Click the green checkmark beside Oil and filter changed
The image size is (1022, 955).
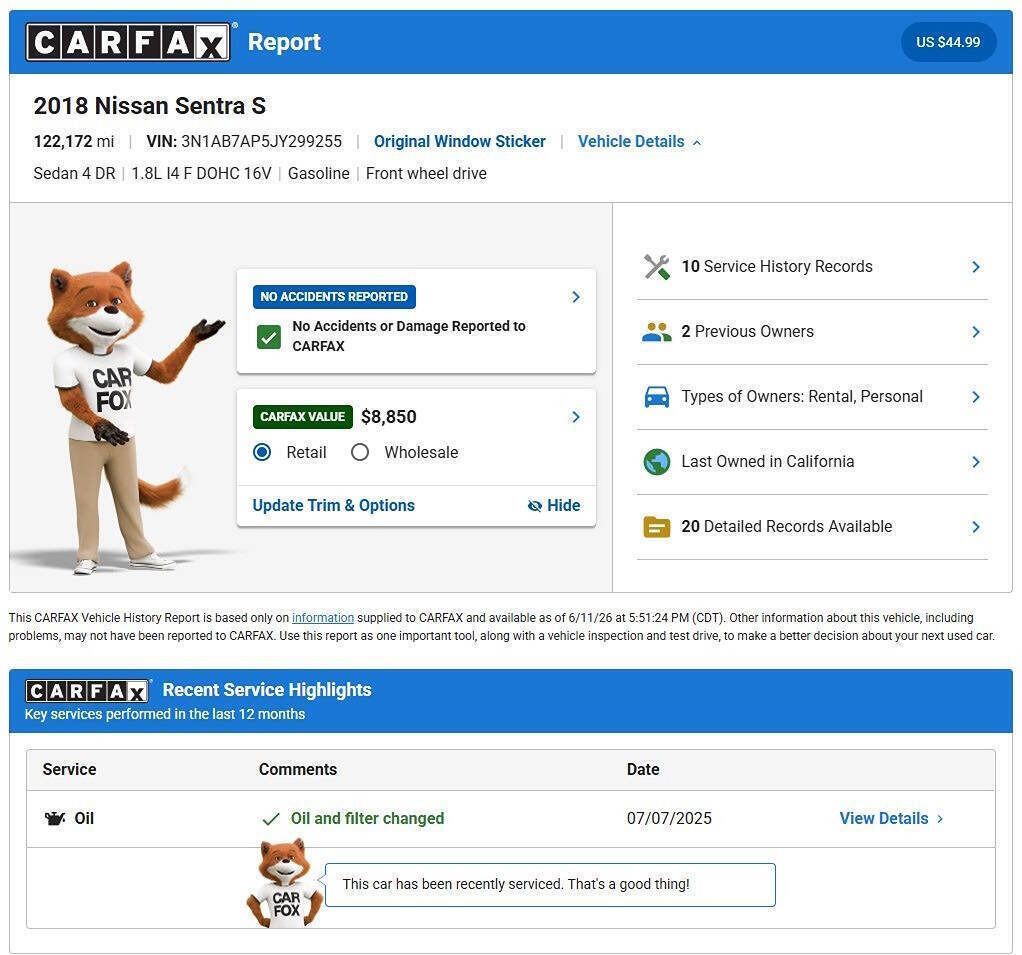pyautogui.click(x=270, y=819)
